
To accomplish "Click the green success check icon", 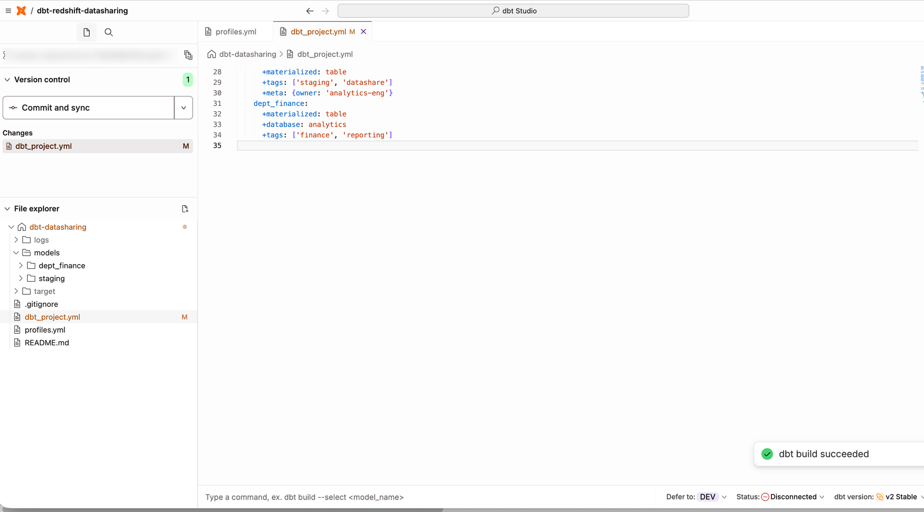I will click(767, 454).
